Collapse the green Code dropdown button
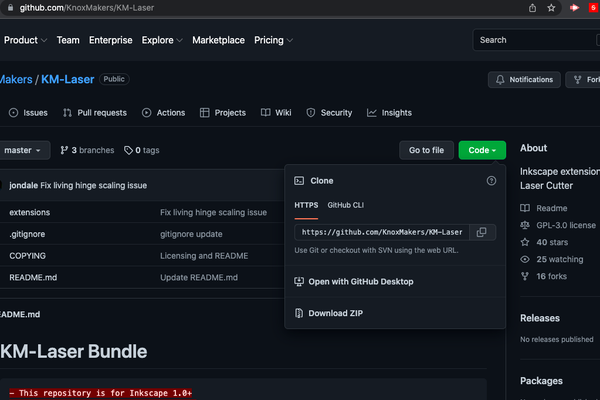Image resolution: width=600 pixels, height=400 pixels. pos(482,150)
